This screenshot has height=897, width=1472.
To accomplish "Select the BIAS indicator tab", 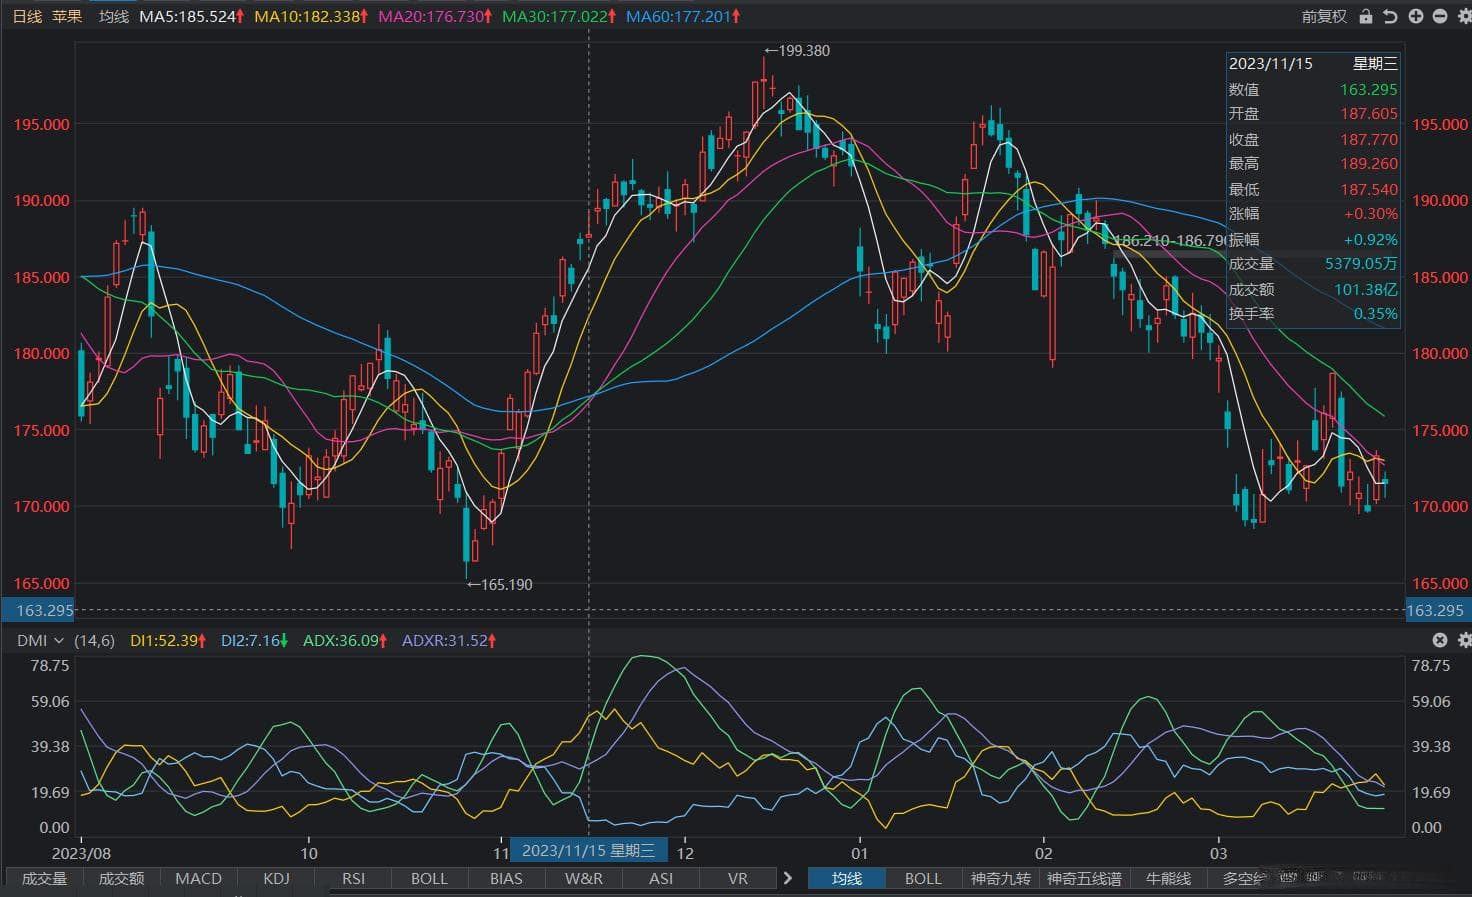I will pyautogui.click(x=506, y=878).
